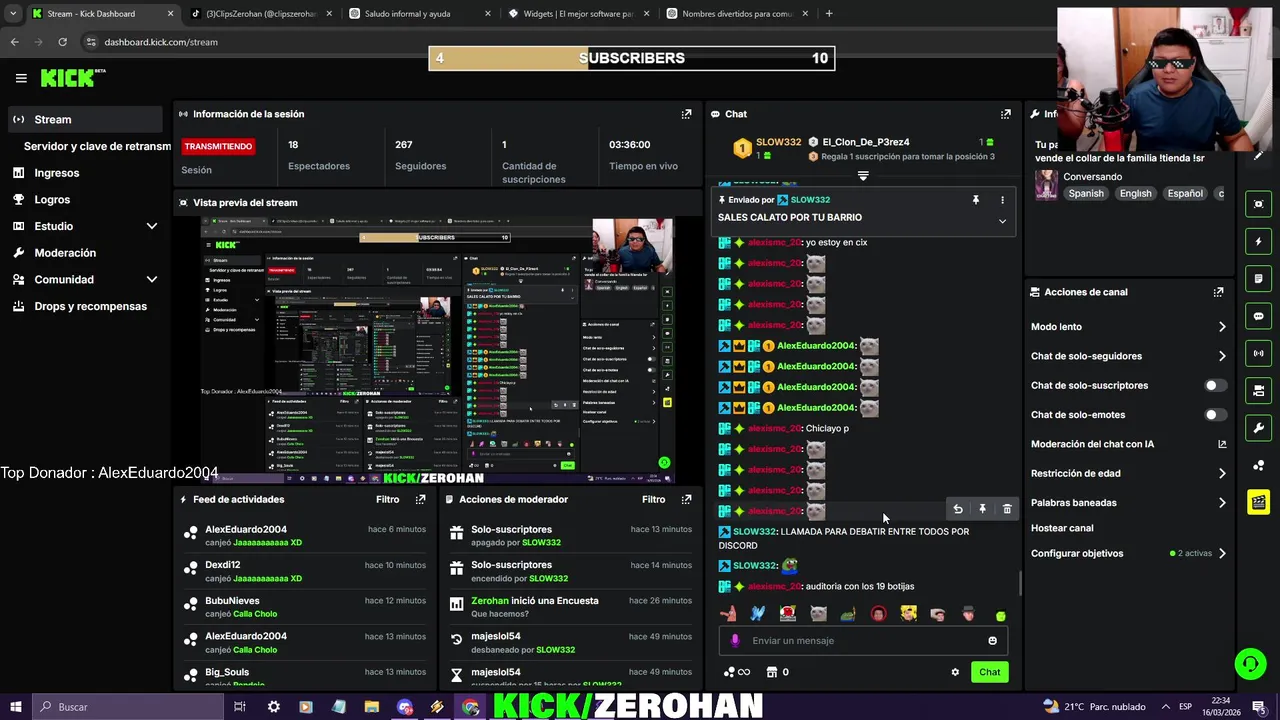Viewport: 1280px width, 720px height.
Task: Click the three-dots bubbles icon in right sidebar
Action: [1258, 465]
